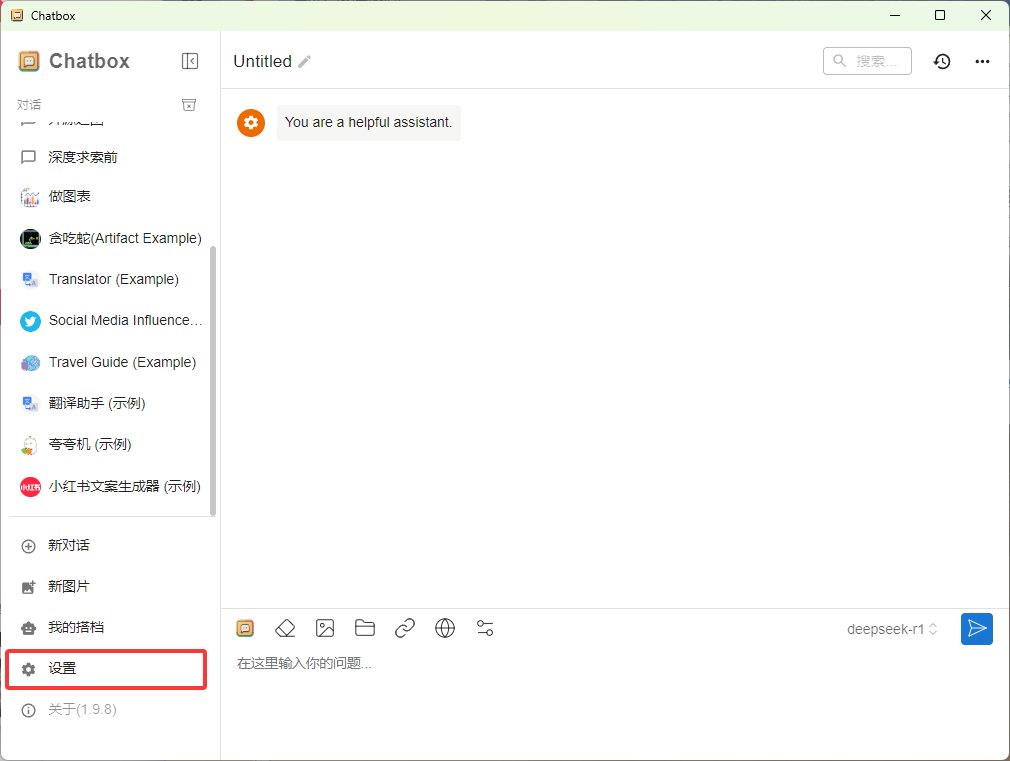This screenshot has height=761, width=1010.
Task: Click the Untitled conversation title
Action: click(x=262, y=61)
